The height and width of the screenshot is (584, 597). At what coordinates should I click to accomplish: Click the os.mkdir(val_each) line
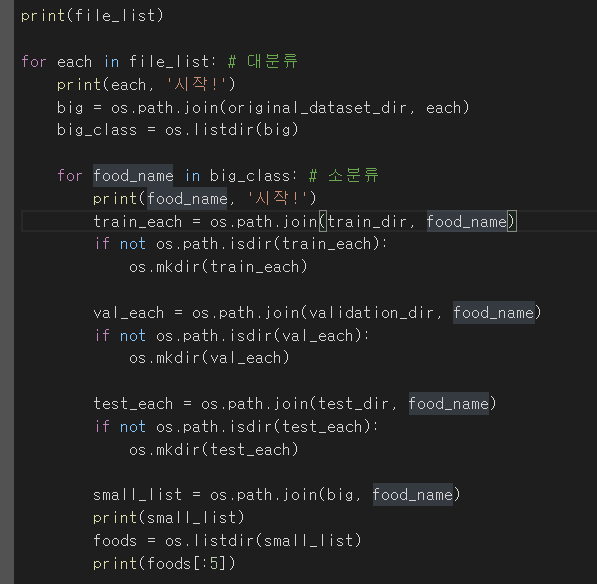(209, 358)
